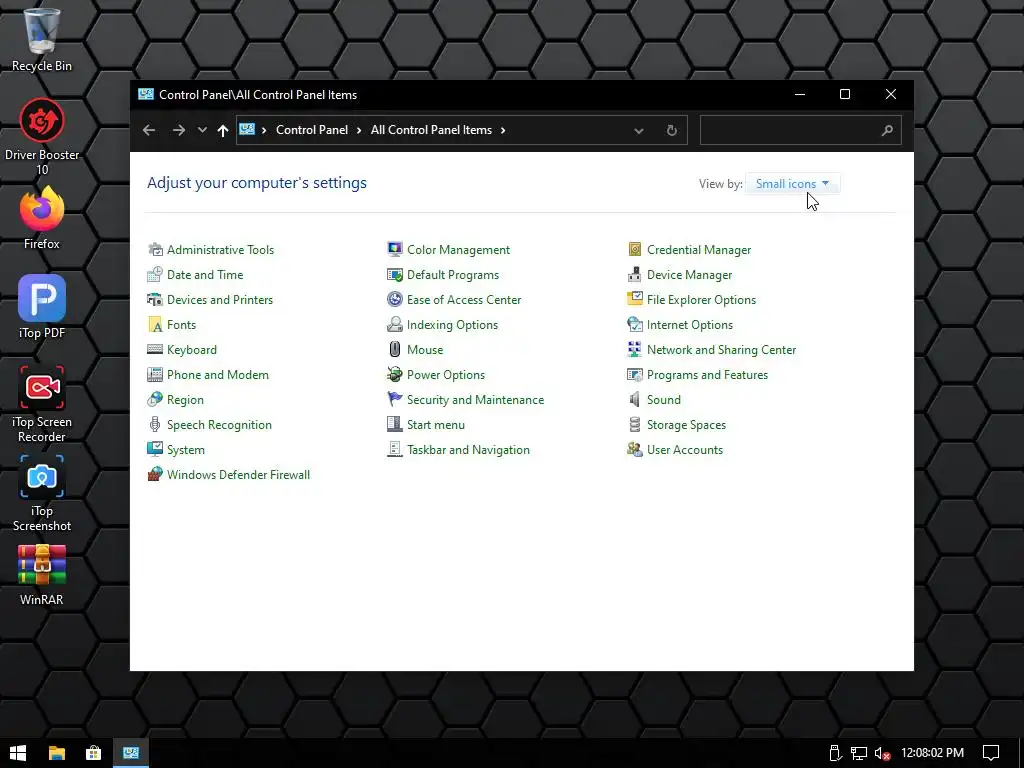This screenshot has height=768, width=1024.
Task: Open Microsoft Store from the taskbar
Action: coord(93,753)
